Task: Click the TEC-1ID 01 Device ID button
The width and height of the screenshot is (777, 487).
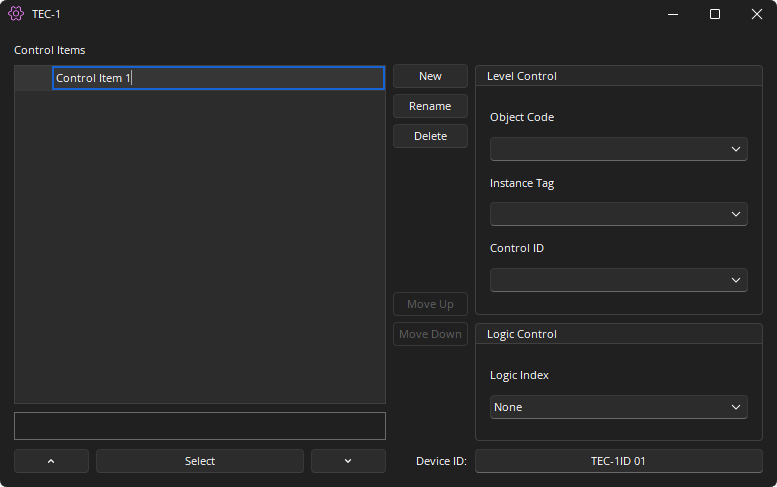Action: (618, 461)
